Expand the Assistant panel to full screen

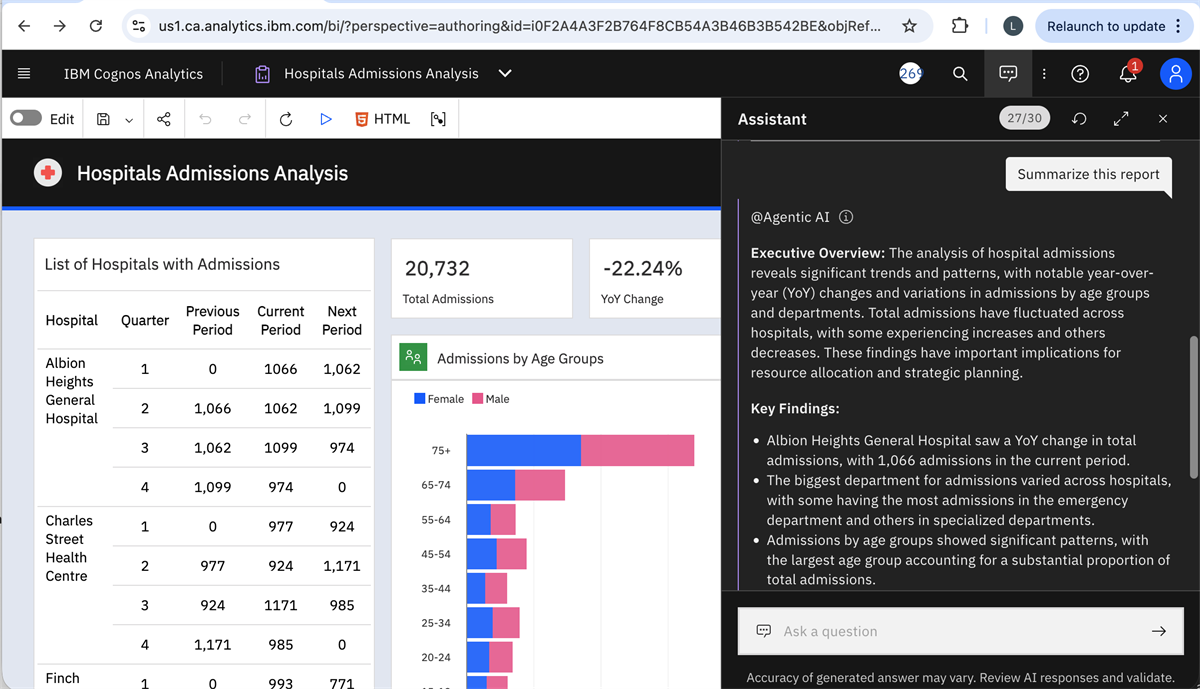pos(1121,118)
